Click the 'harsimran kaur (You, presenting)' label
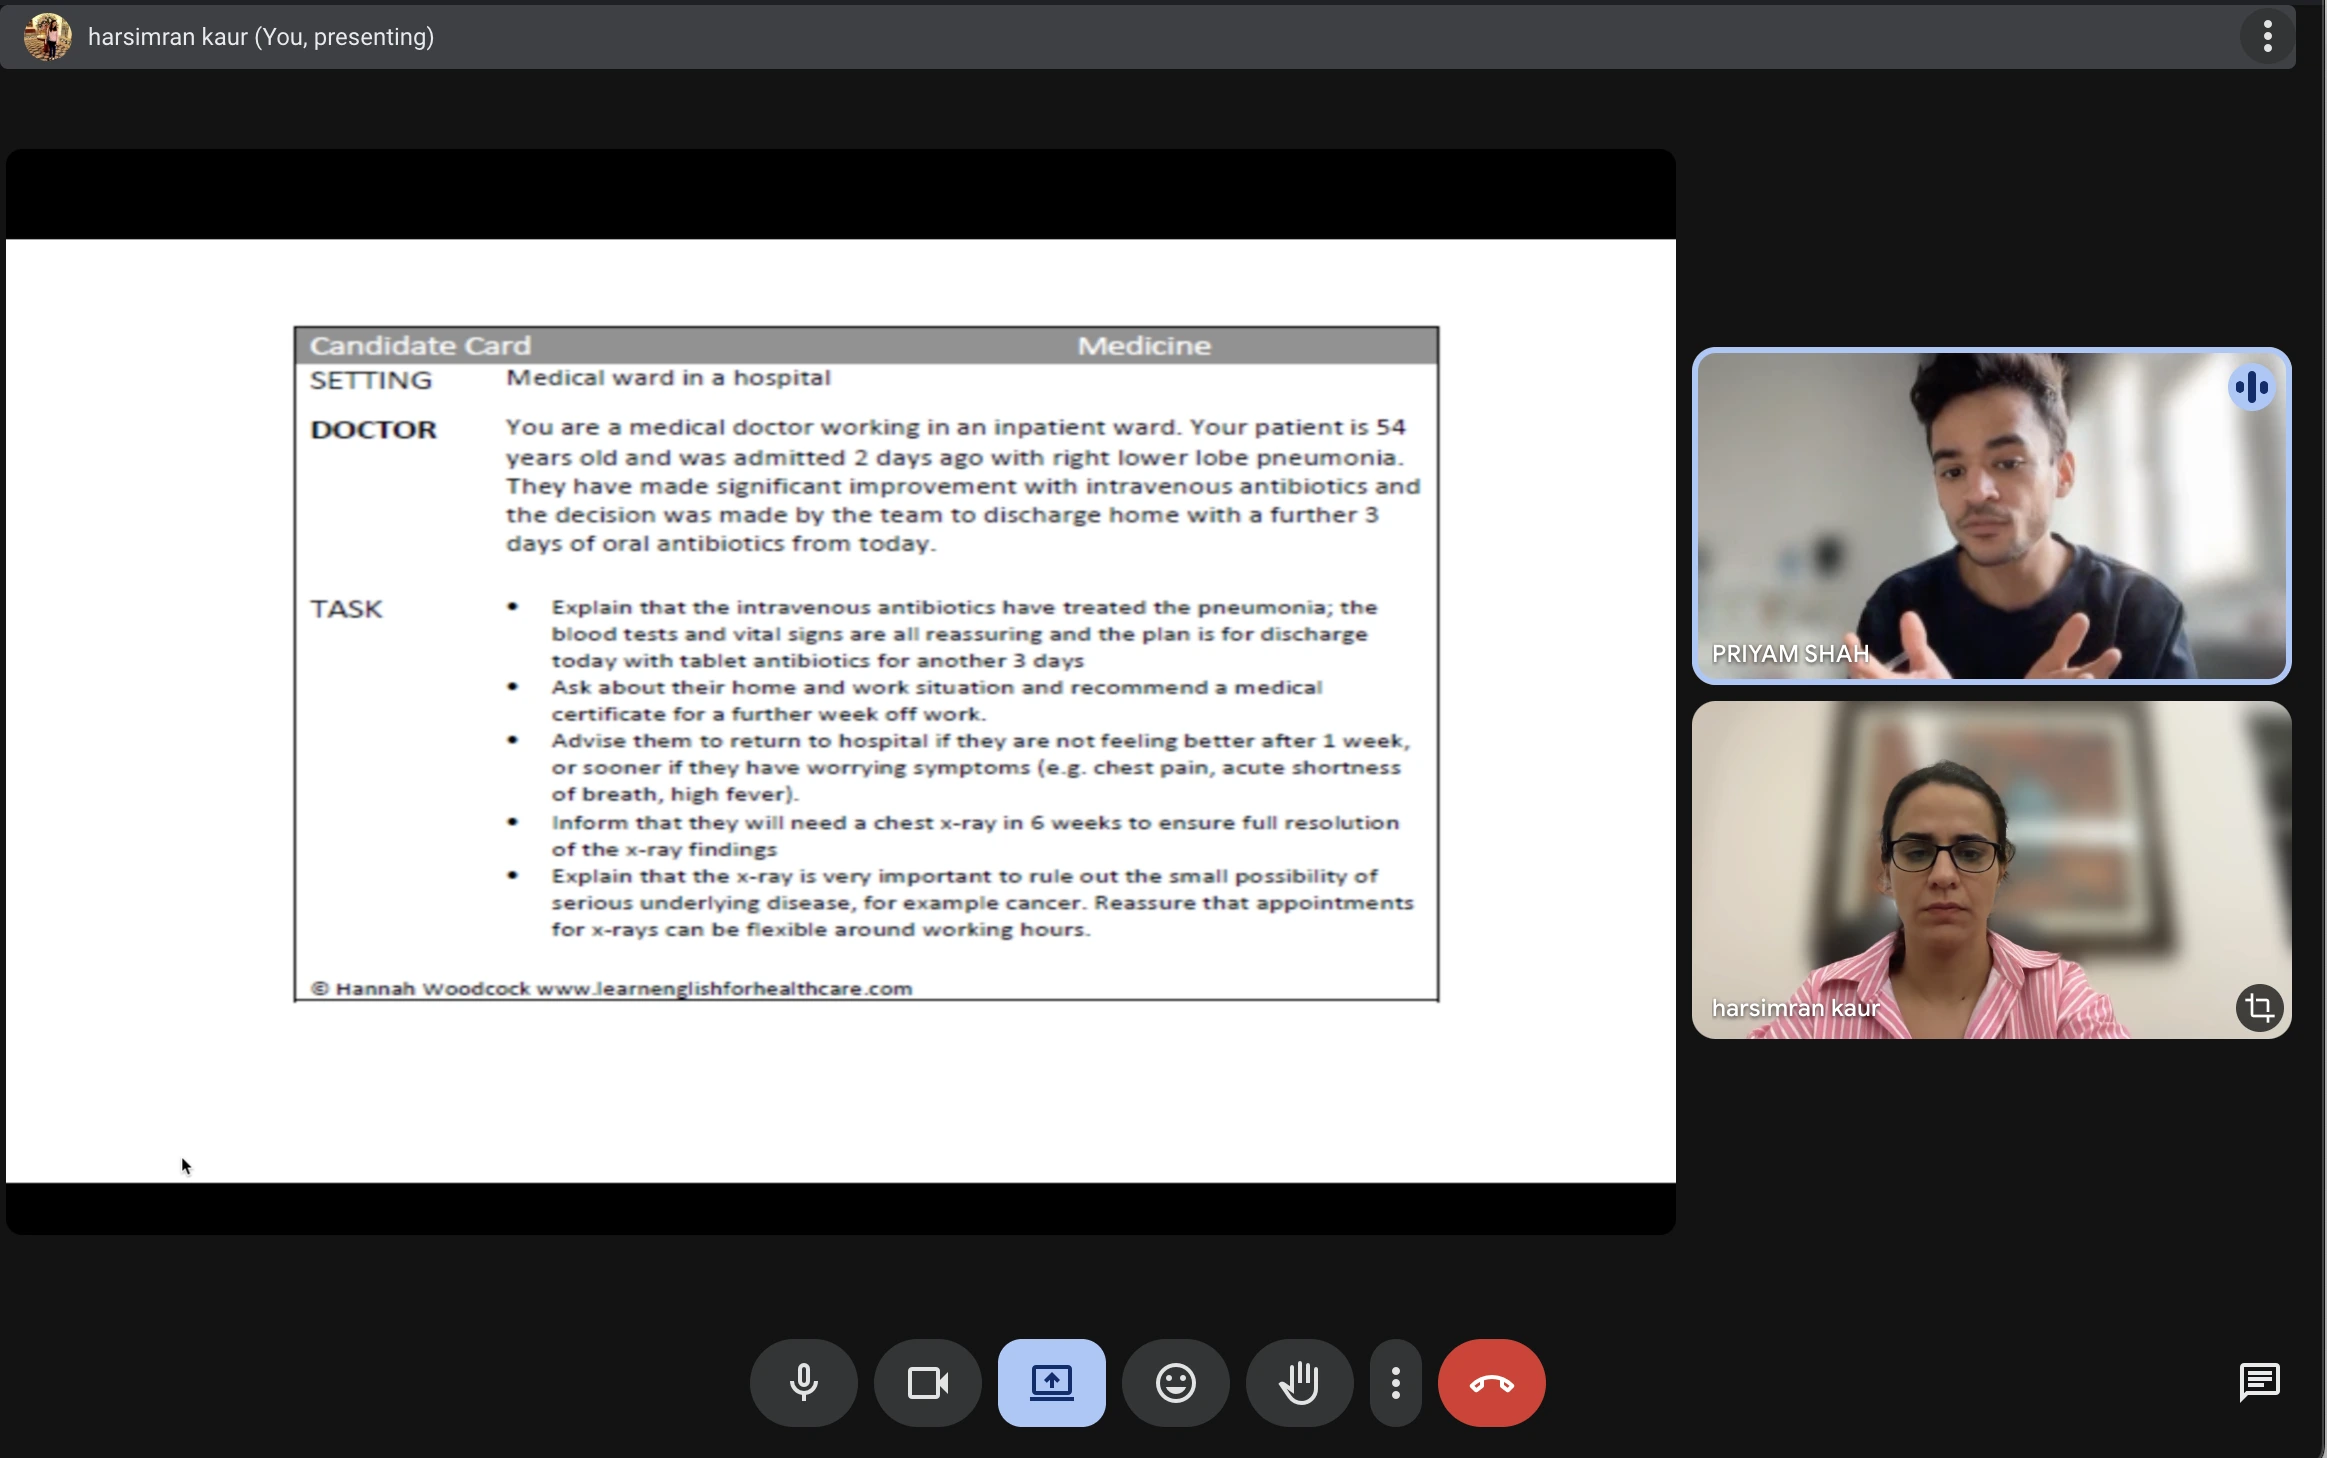This screenshot has height=1458, width=2327. click(x=260, y=36)
